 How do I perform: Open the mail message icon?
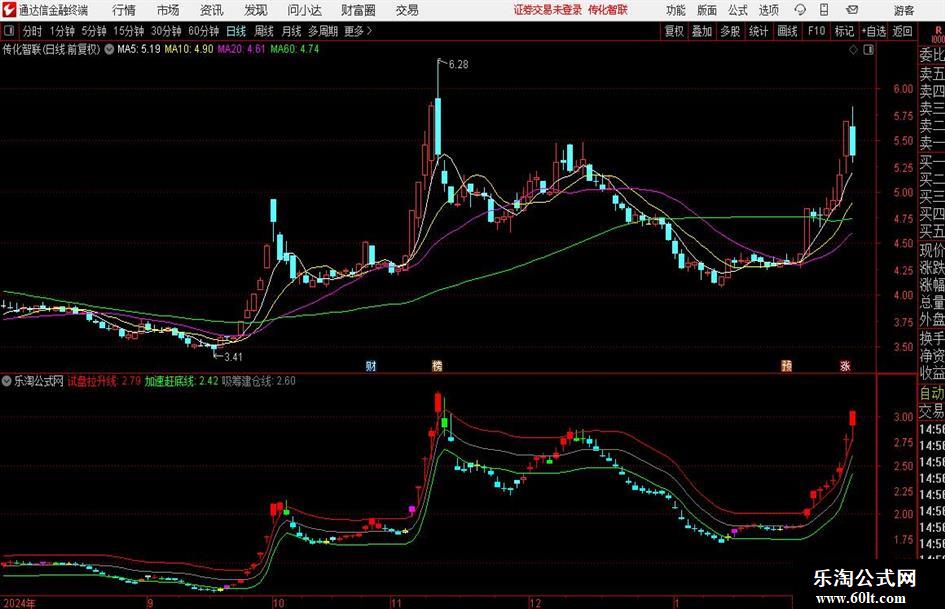click(x=852, y=10)
